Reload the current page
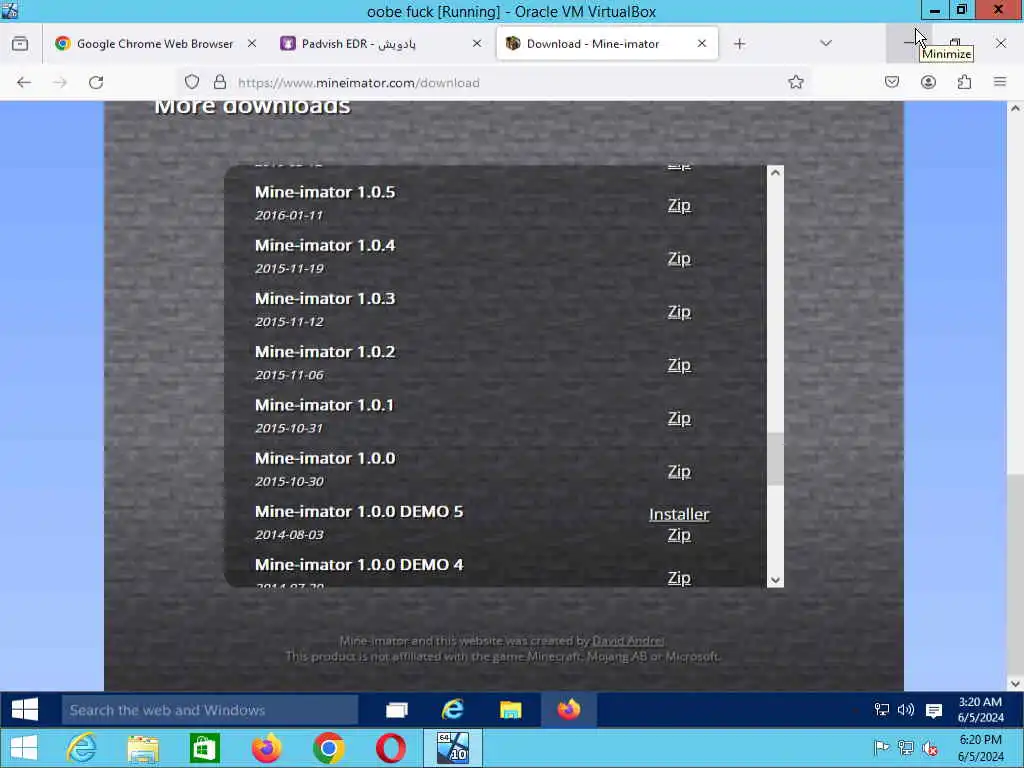 (x=96, y=82)
